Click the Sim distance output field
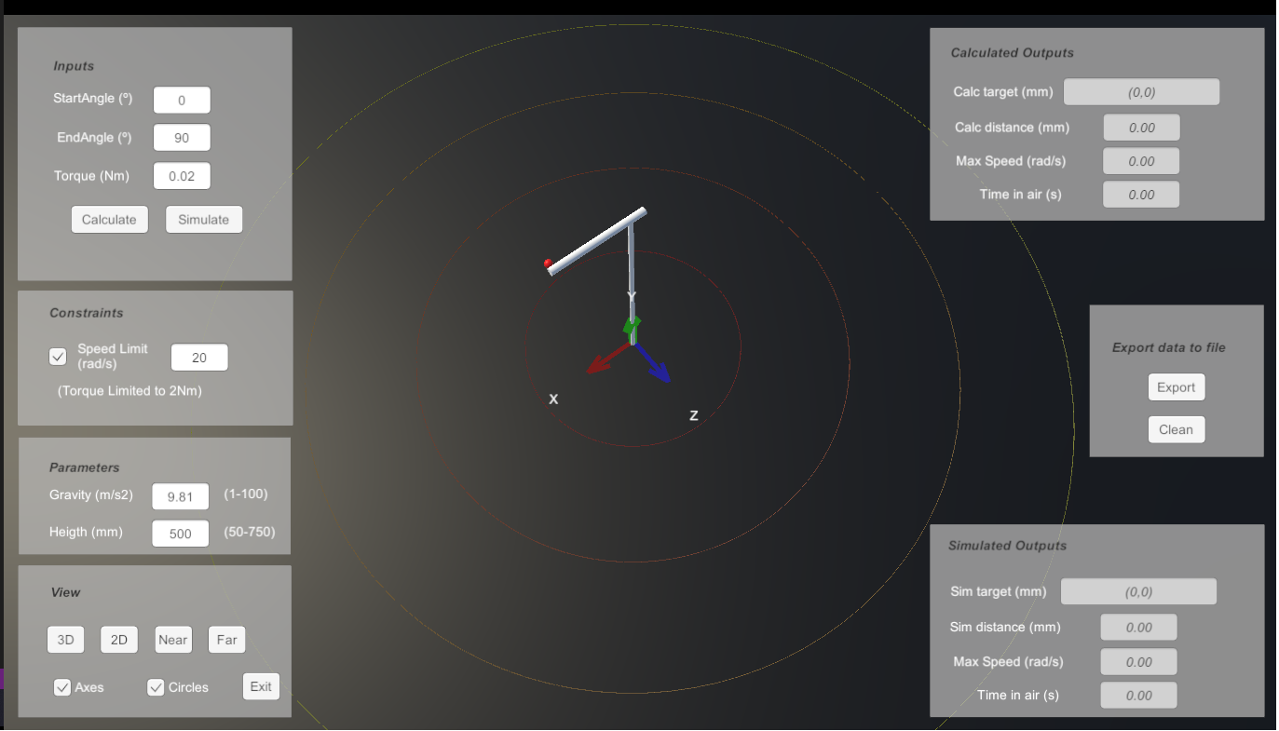The height and width of the screenshot is (731, 1279). 1139,627
